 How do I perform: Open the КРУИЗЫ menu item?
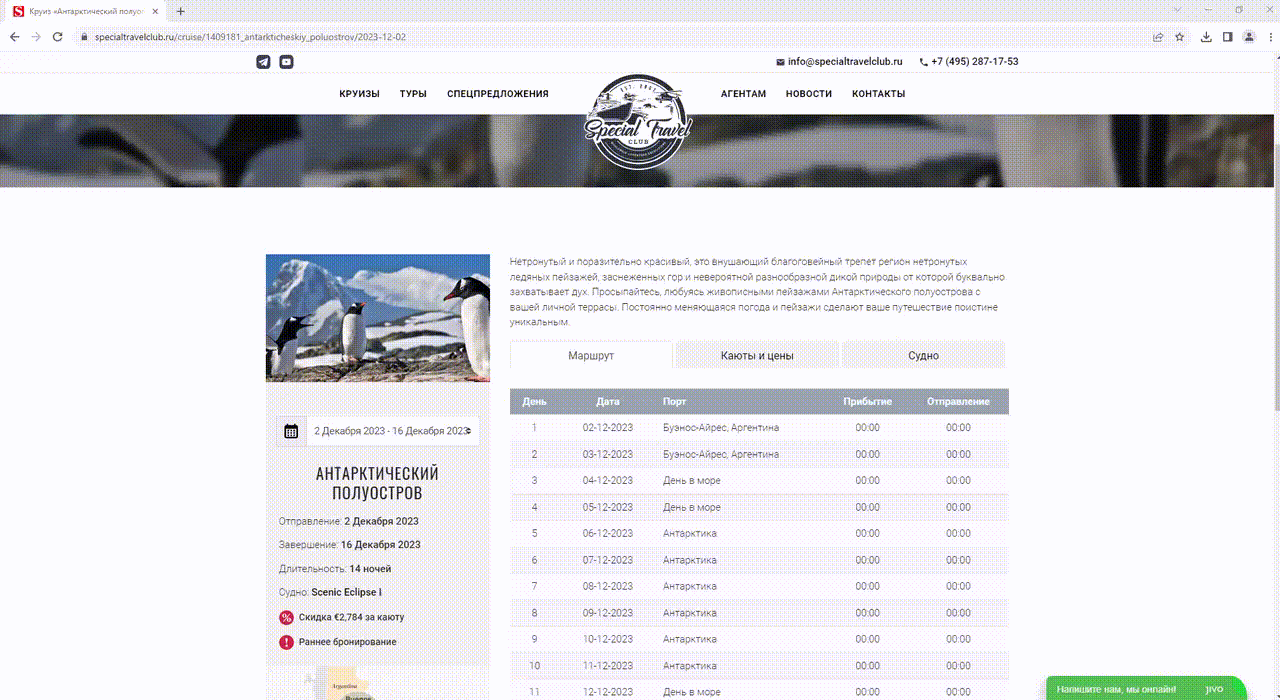[x=360, y=94]
